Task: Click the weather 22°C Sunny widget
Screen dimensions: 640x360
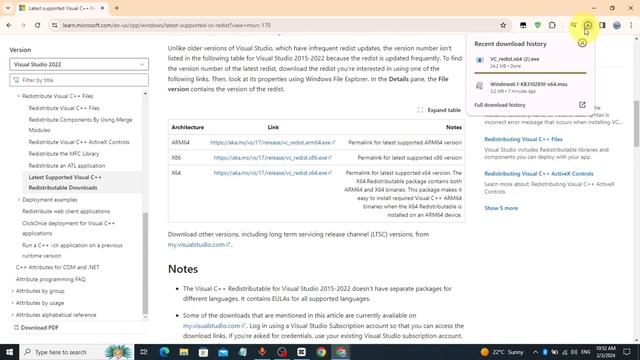Action: click(502, 352)
